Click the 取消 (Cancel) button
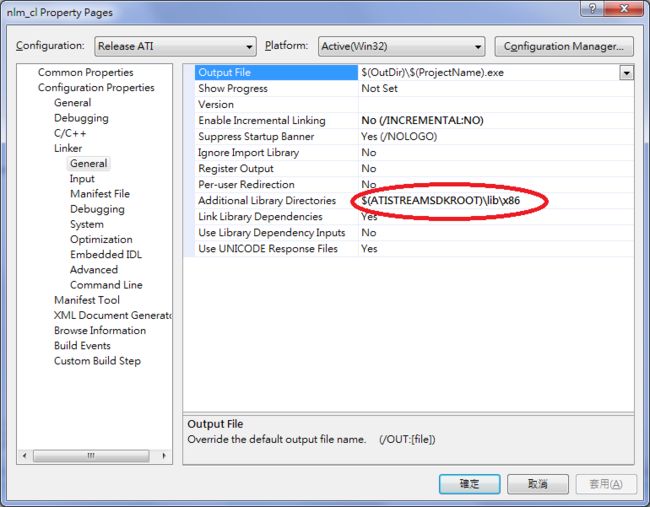650x507 pixels. 538,484
